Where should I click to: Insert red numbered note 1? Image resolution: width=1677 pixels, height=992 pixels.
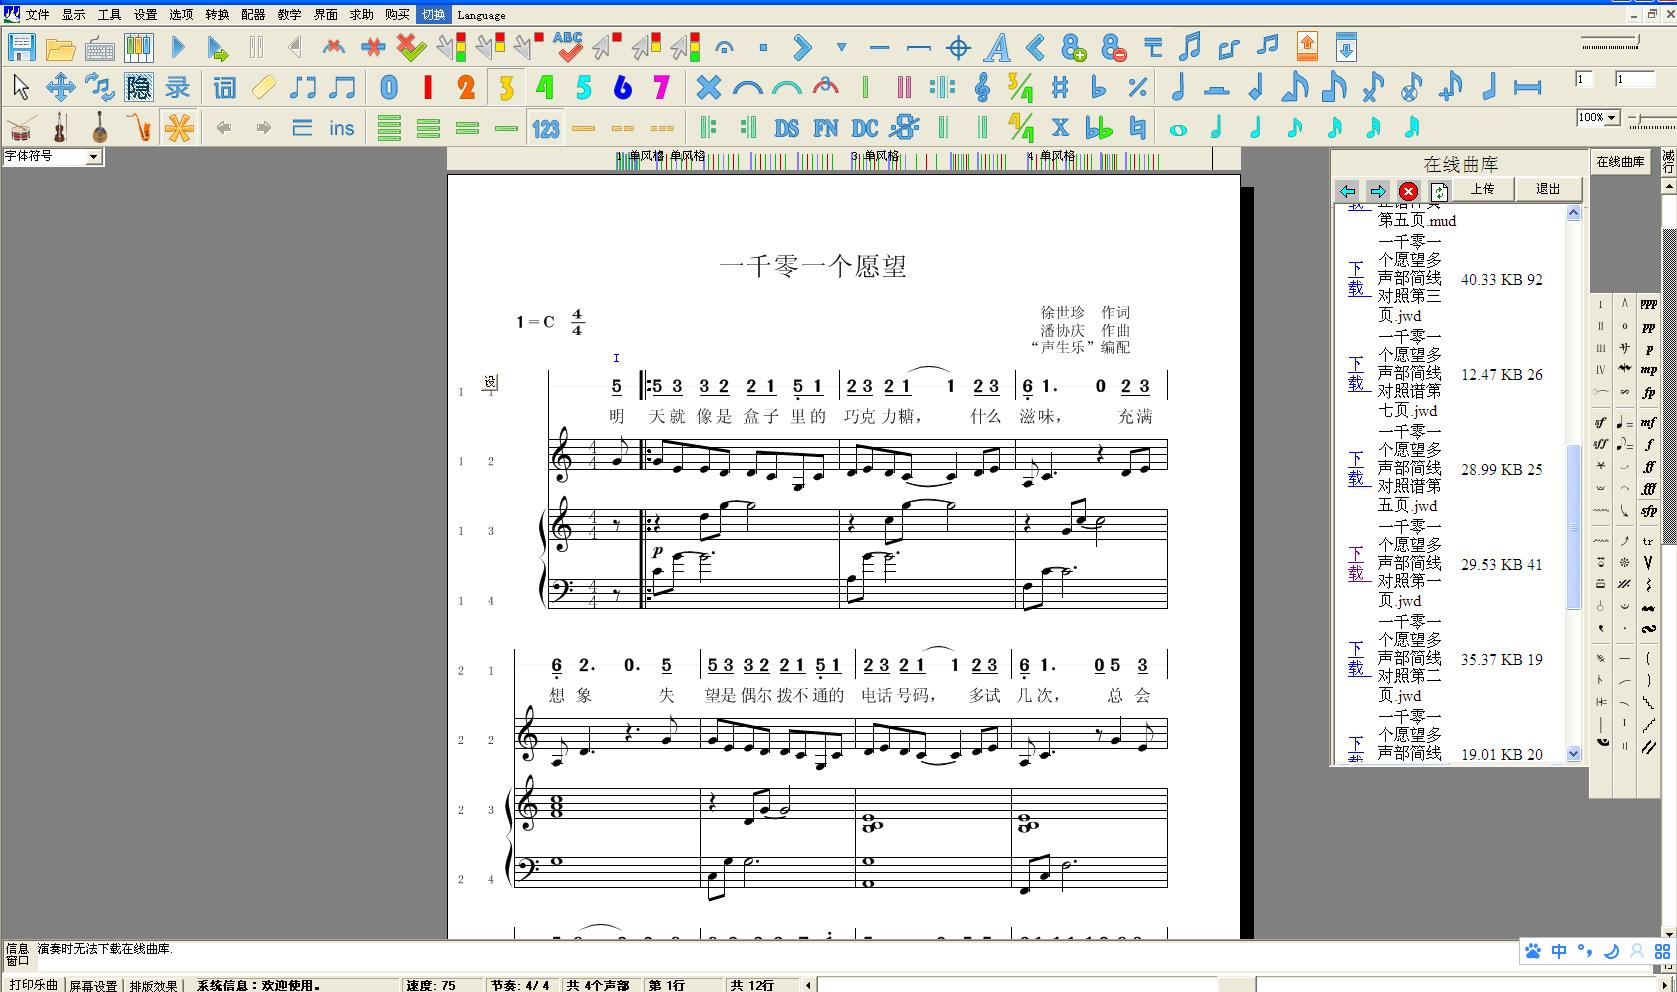pyautogui.click(x=427, y=87)
